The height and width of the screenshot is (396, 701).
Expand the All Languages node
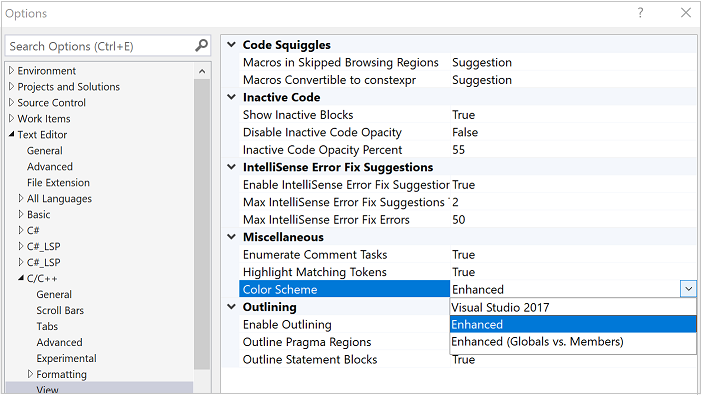tap(21, 198)
